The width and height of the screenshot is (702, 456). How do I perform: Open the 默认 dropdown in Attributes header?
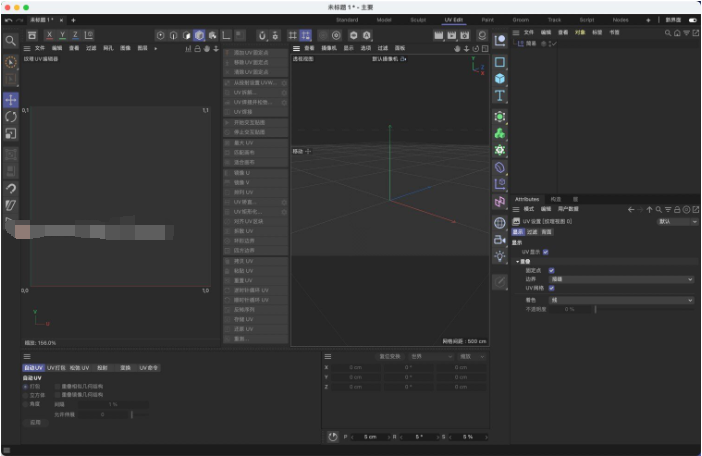[677, 222]
